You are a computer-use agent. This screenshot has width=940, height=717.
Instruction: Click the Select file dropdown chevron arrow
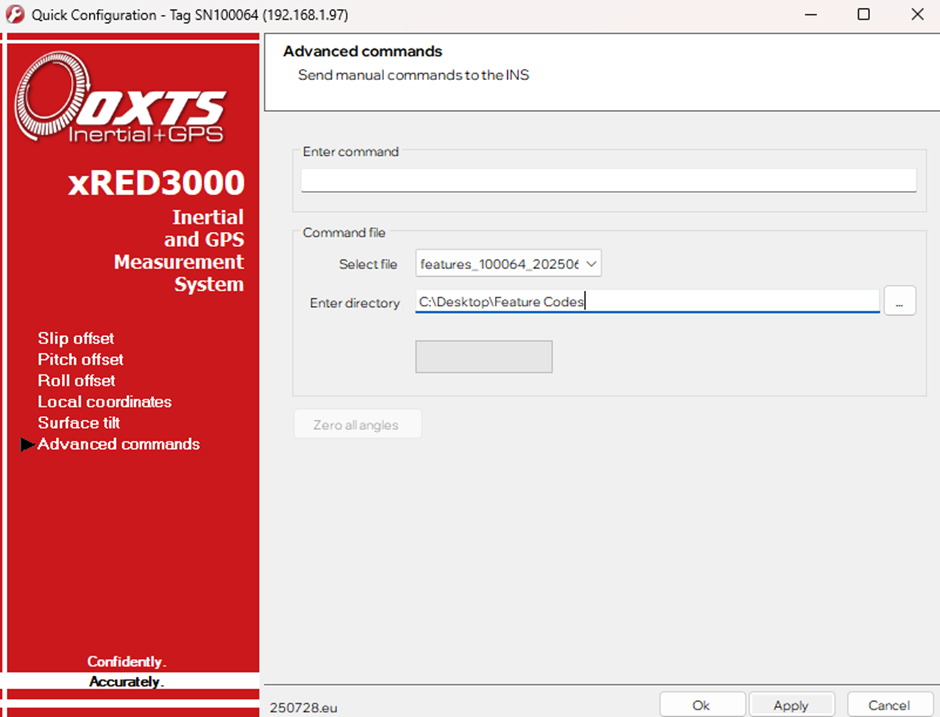click(x=589, y=263)
